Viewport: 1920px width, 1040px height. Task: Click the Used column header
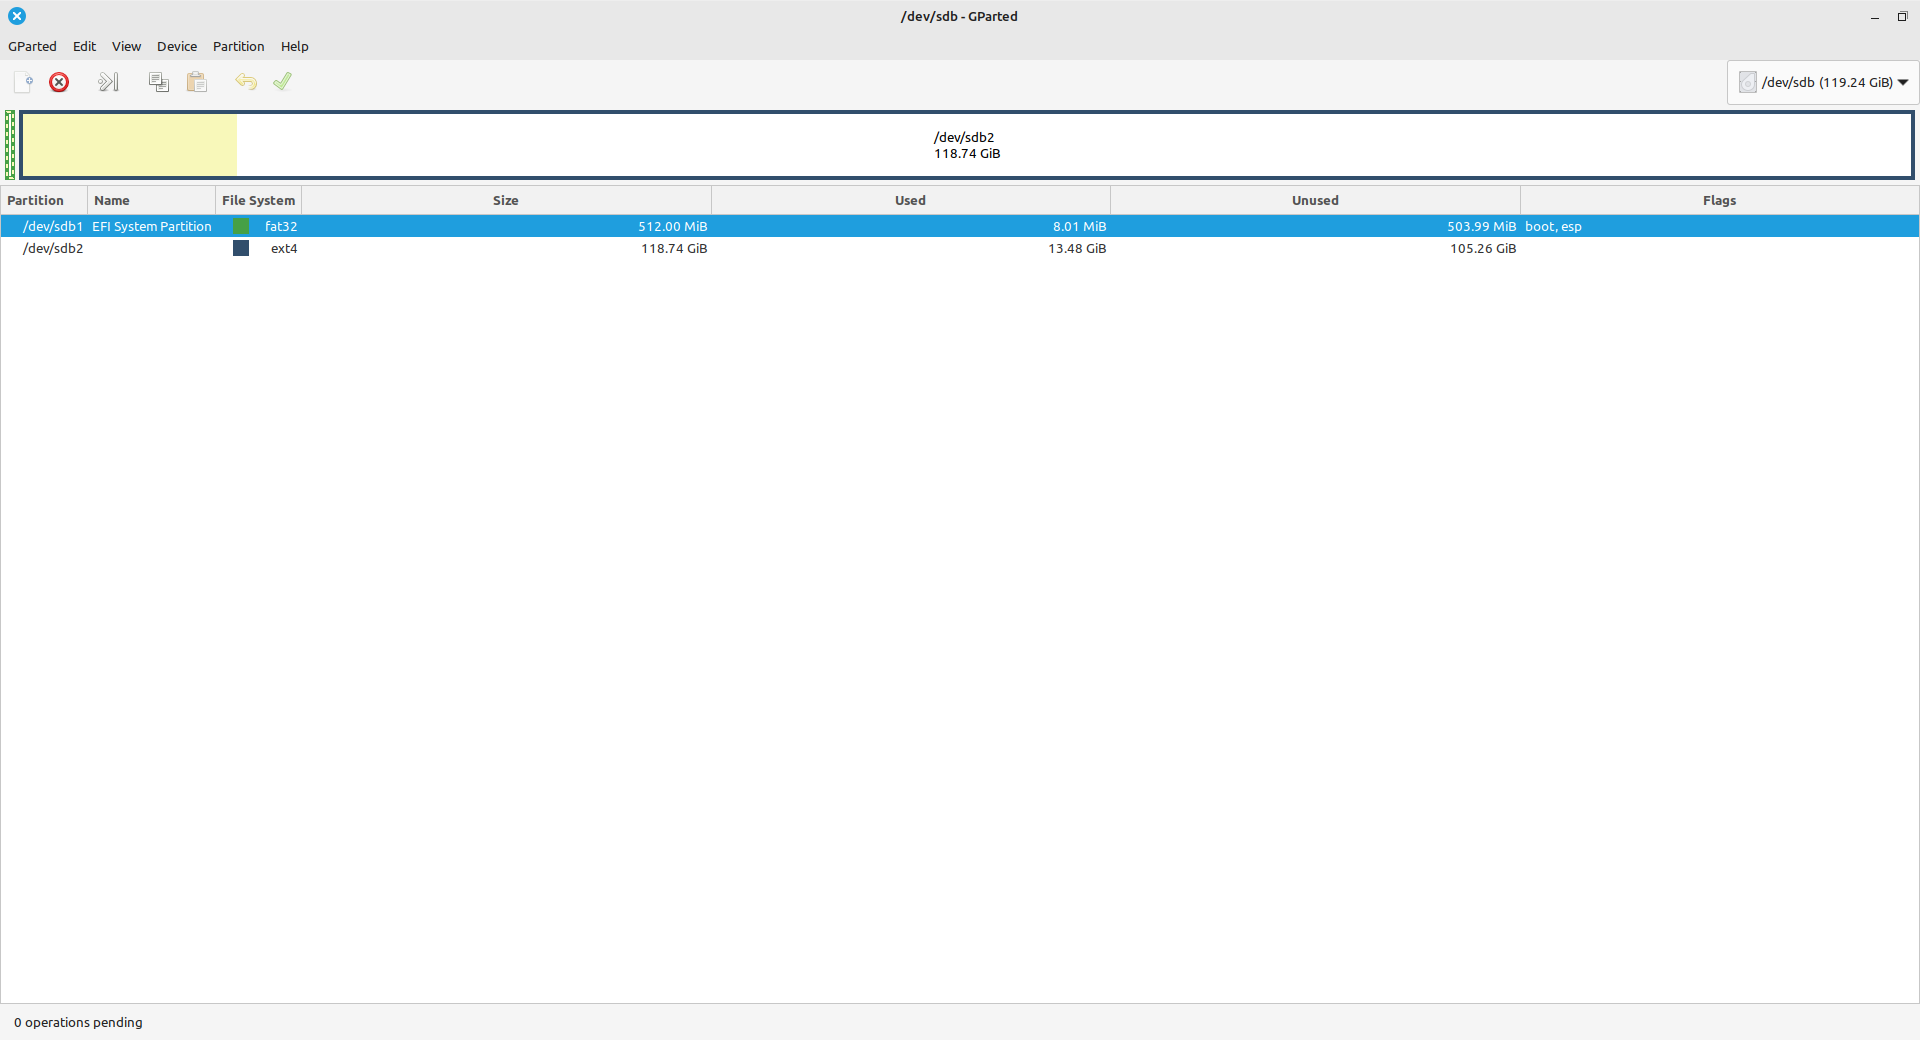[x=910, y=200]
